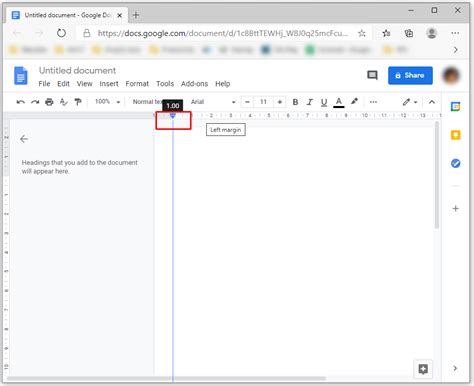Toggle italic formatting
The width and height of the screenshot is (474, 386).
tap(310, 102)
